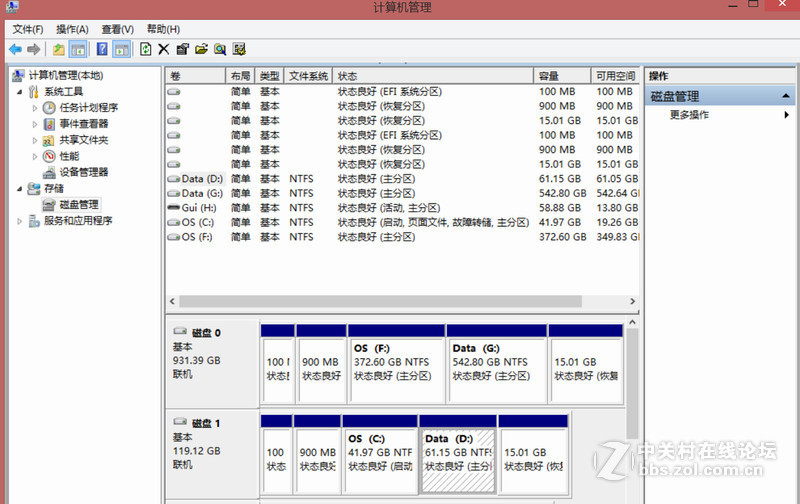This screenshot has height=504, width=800.
Task: Click volume list horizontal scrollbar left arrow
Action: point(172,301)
